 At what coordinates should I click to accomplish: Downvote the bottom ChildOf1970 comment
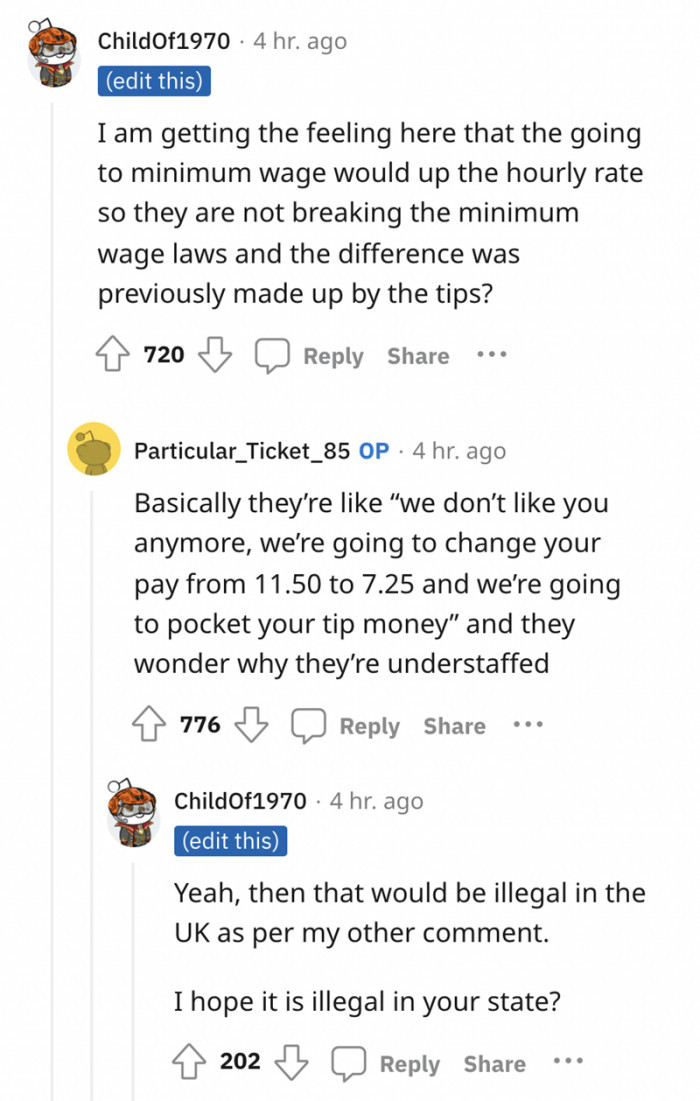tap(291, 1062)
